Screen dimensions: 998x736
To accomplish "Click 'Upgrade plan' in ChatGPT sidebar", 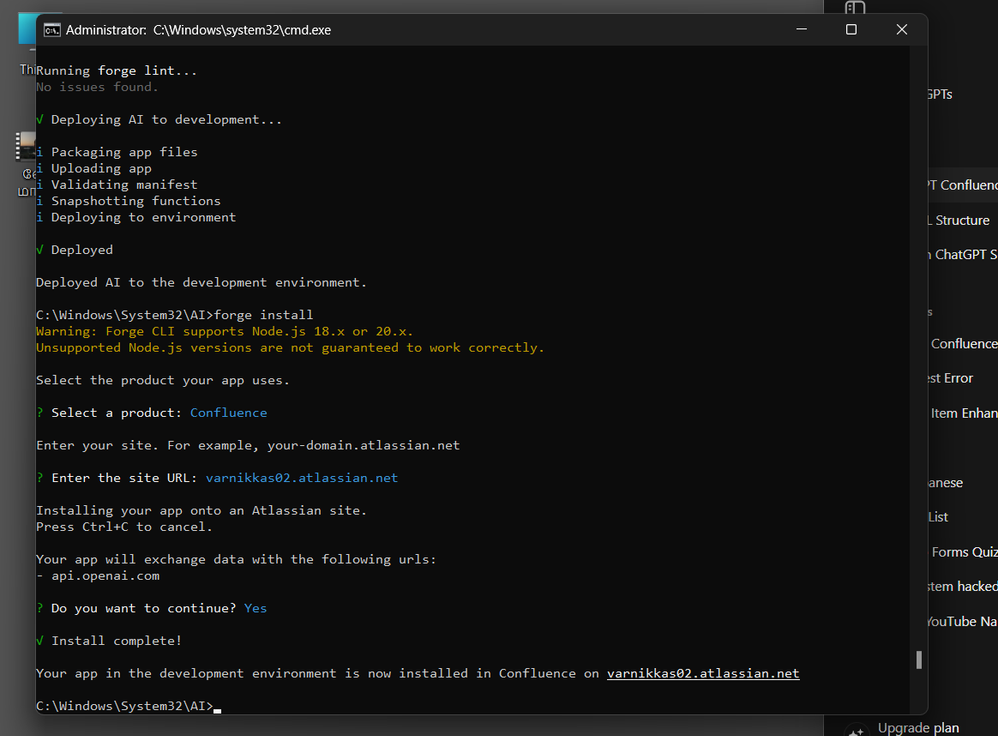I will 918,728.
